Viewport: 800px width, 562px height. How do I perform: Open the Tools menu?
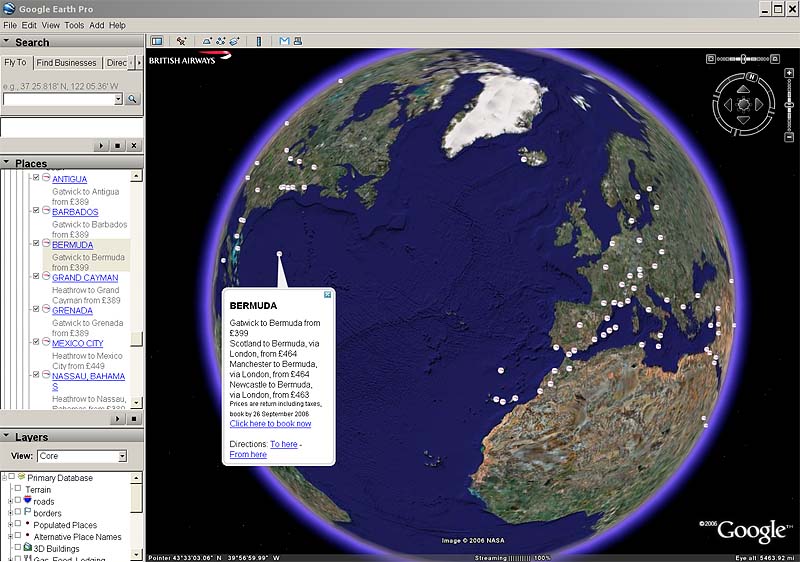point(74,25)
